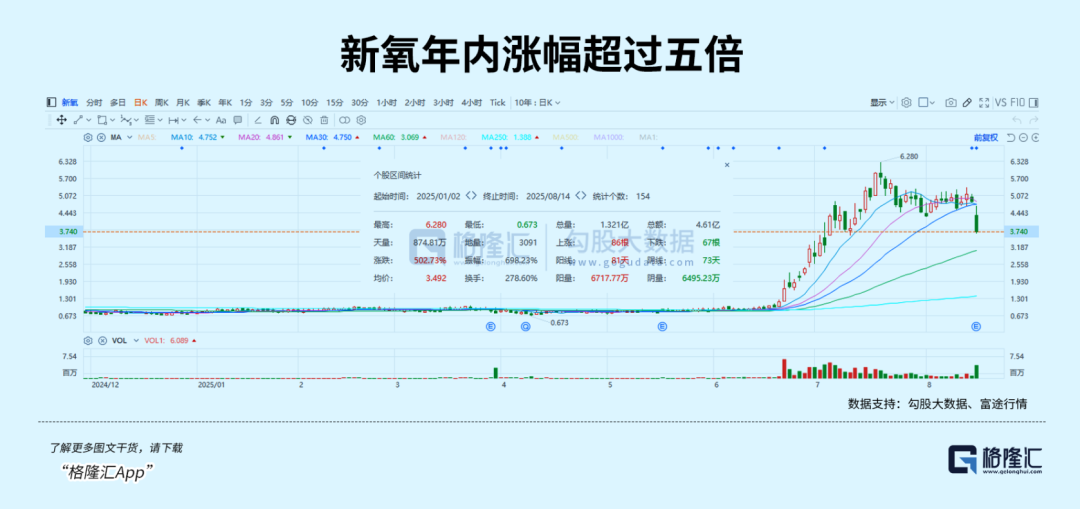Adjust the start date 2025/01/02 stepper
Viewport: 1080px width, 509px height.
pos(470,196)
